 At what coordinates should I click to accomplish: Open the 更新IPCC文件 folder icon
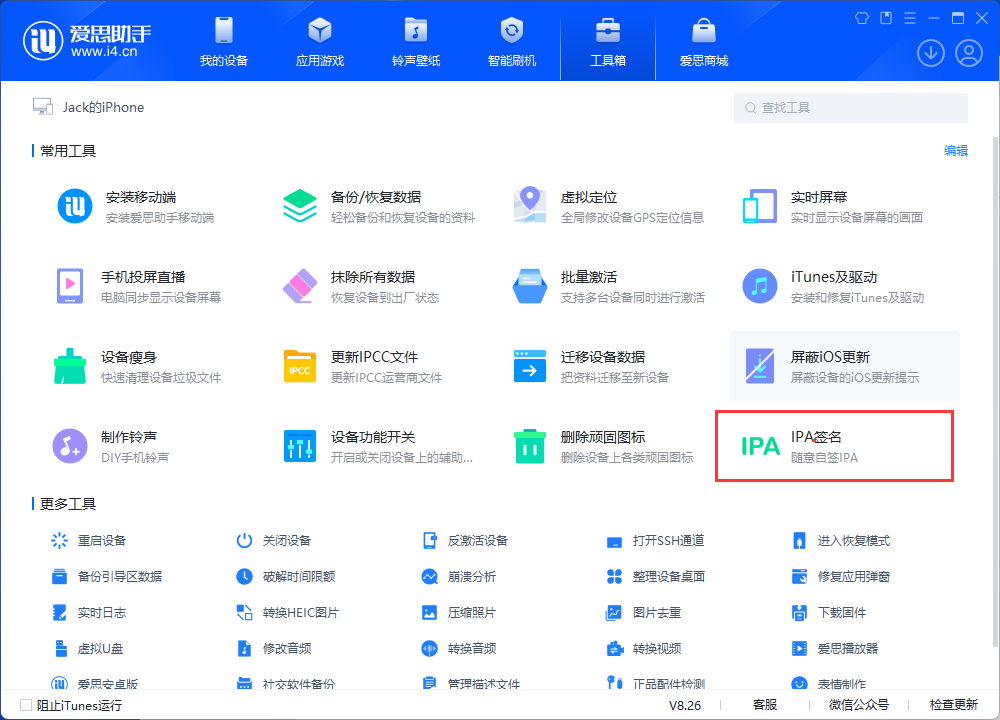[x=300, y=367]
